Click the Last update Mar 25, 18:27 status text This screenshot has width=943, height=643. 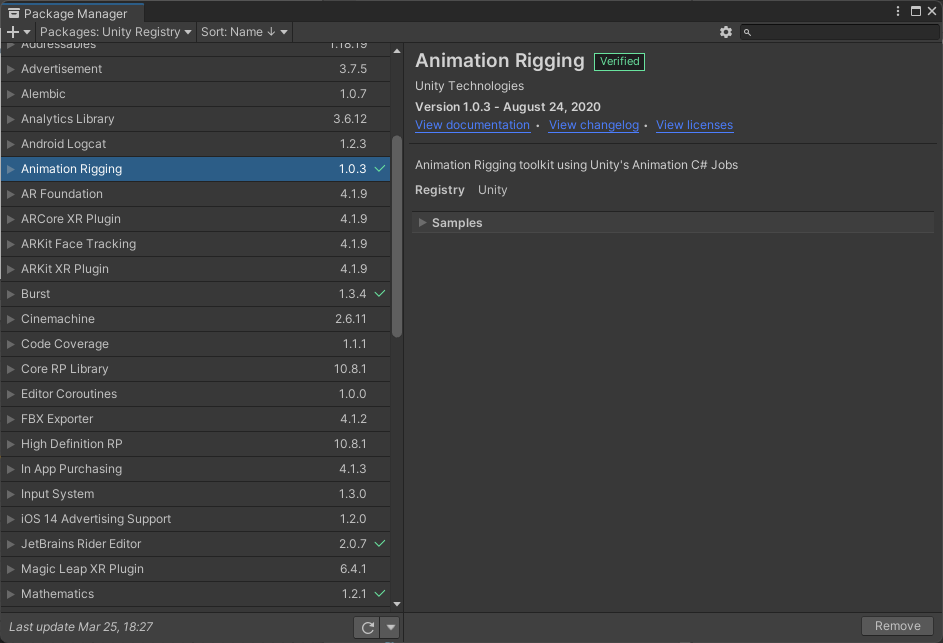tap(81, 627)
